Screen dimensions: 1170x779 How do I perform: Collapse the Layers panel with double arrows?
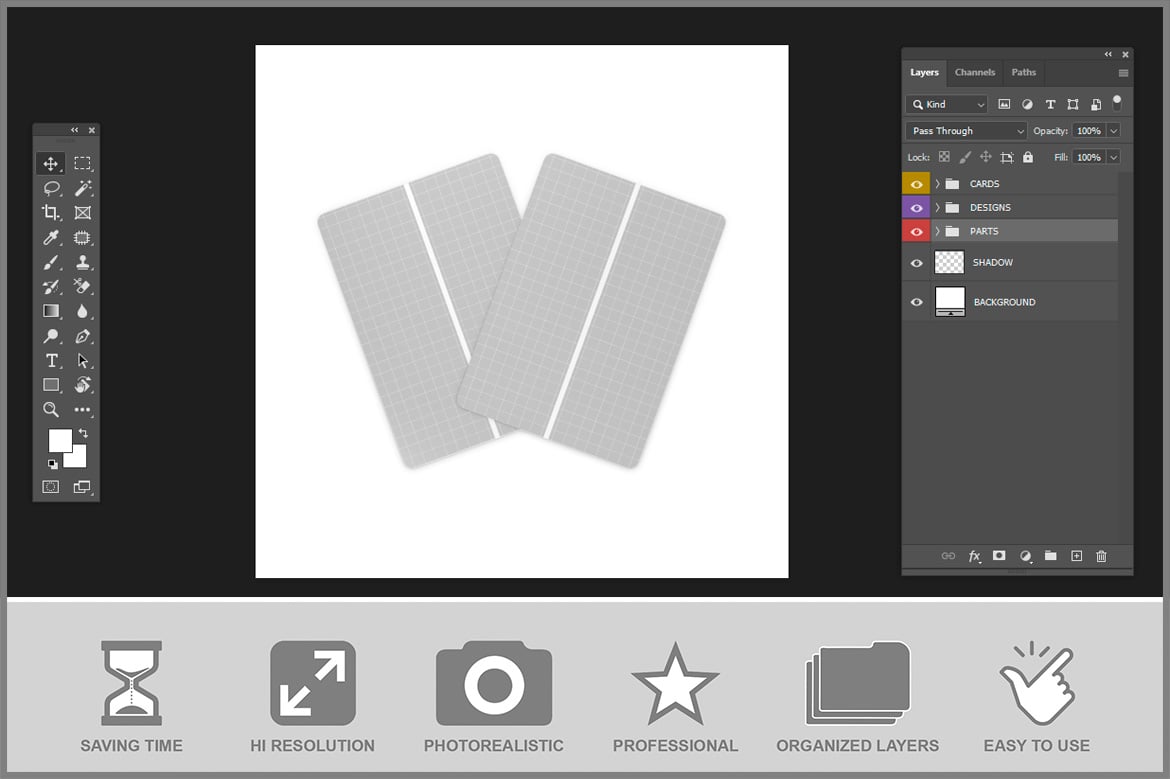[1108, 54]
